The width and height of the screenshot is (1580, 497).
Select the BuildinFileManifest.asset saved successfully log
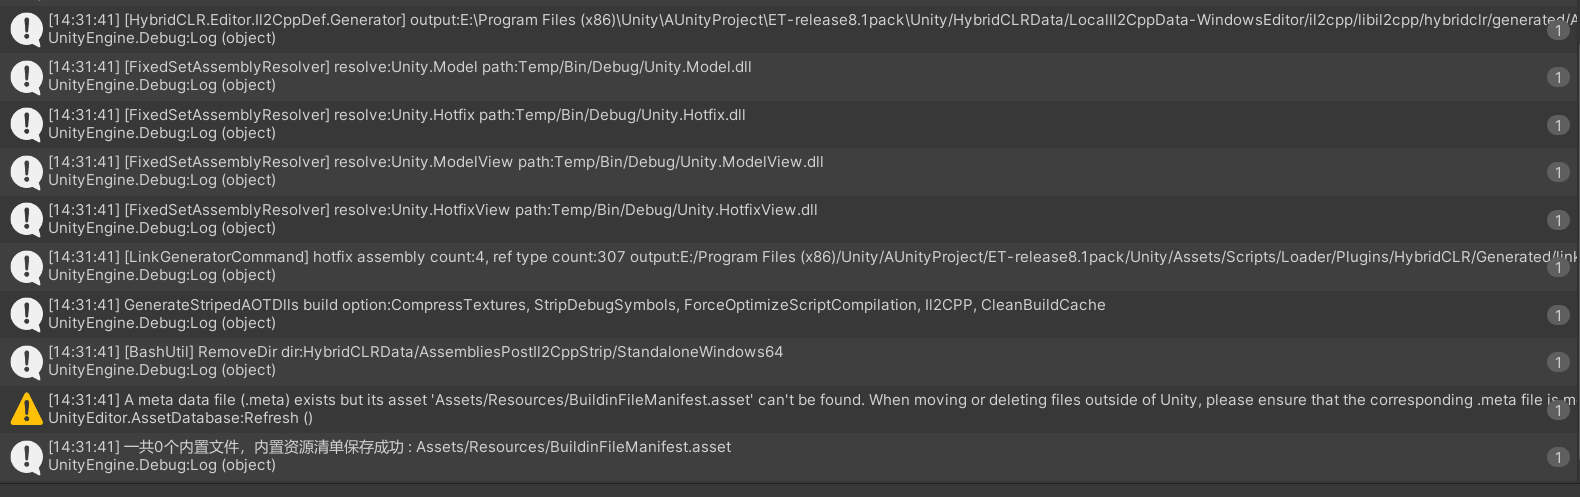click(x=790, y=456)
